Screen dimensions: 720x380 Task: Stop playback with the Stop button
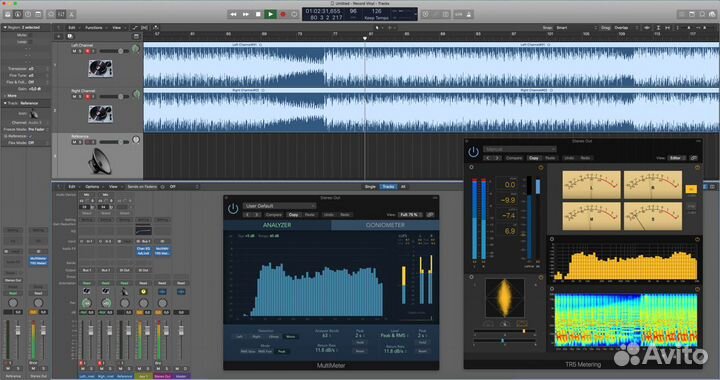click(258, 14)
